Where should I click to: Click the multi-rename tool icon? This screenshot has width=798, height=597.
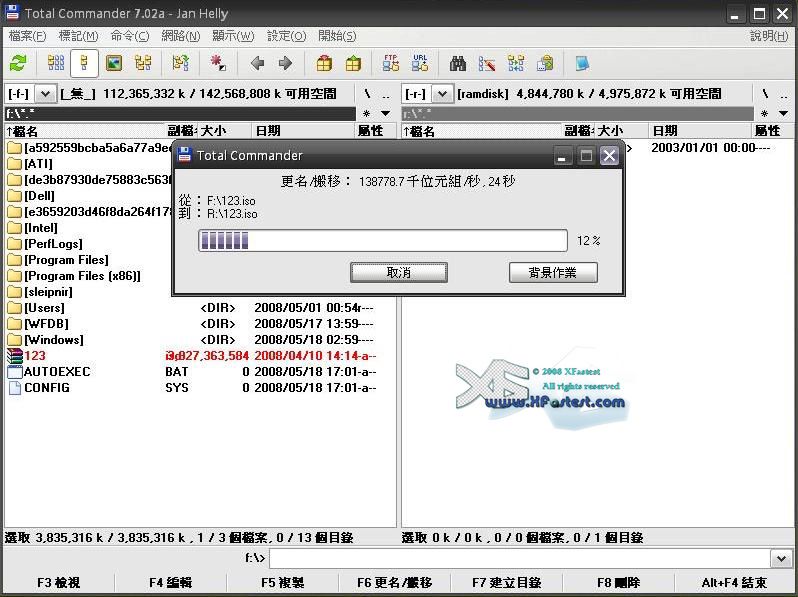[487, 63]
